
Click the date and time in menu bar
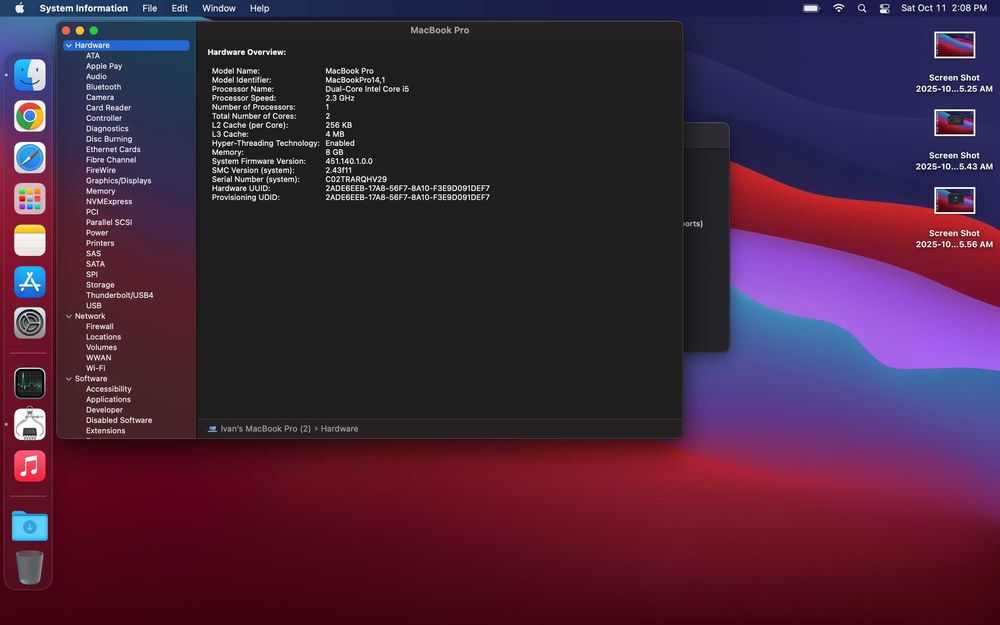pyautogui.click(x=944, y=8)
